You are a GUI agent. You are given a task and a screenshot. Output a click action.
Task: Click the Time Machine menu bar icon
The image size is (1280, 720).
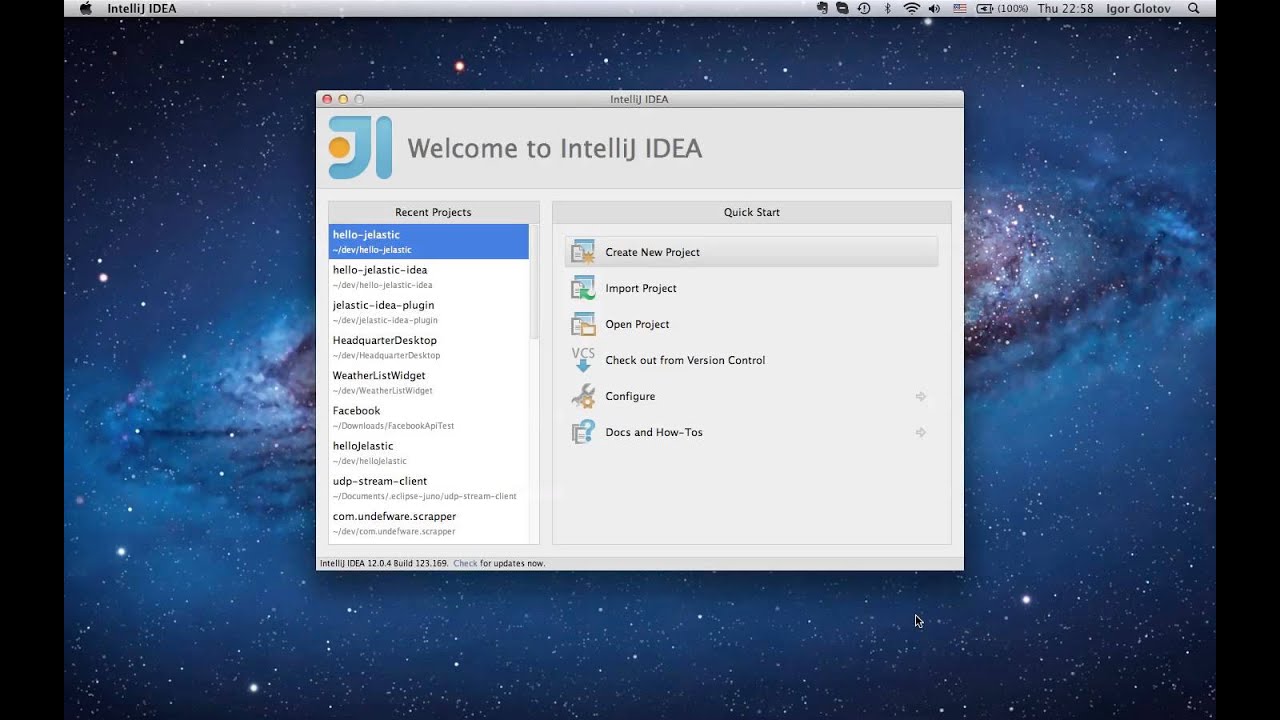[x=863, y=8]
